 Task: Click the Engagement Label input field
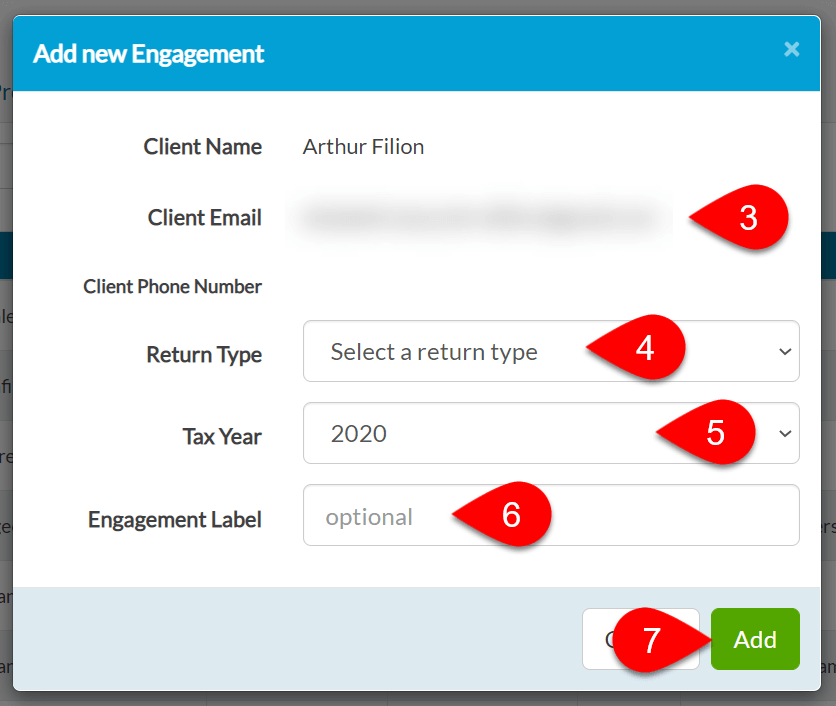click(551, 515)
